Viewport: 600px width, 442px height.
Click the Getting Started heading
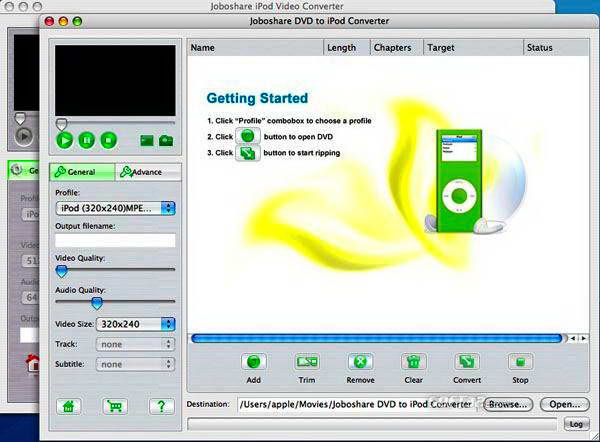click(257, 98)
